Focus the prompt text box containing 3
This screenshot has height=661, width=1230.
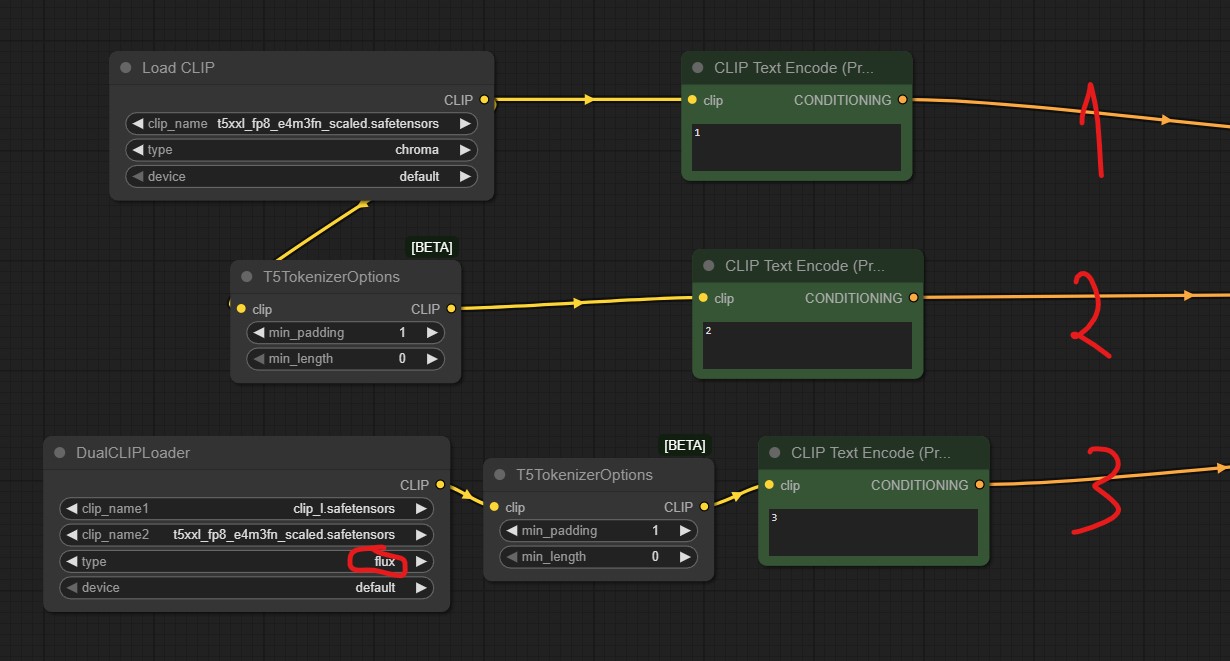pos(874,533)
